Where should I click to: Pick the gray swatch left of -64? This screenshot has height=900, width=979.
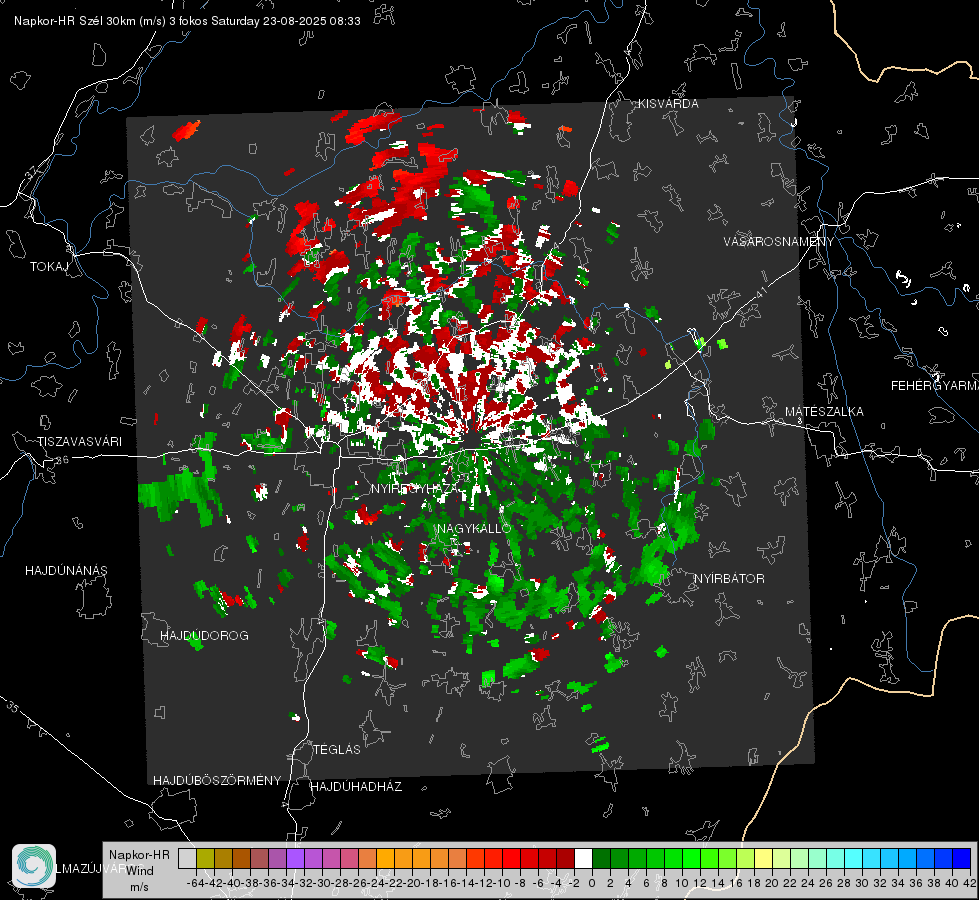coord(187,858)
